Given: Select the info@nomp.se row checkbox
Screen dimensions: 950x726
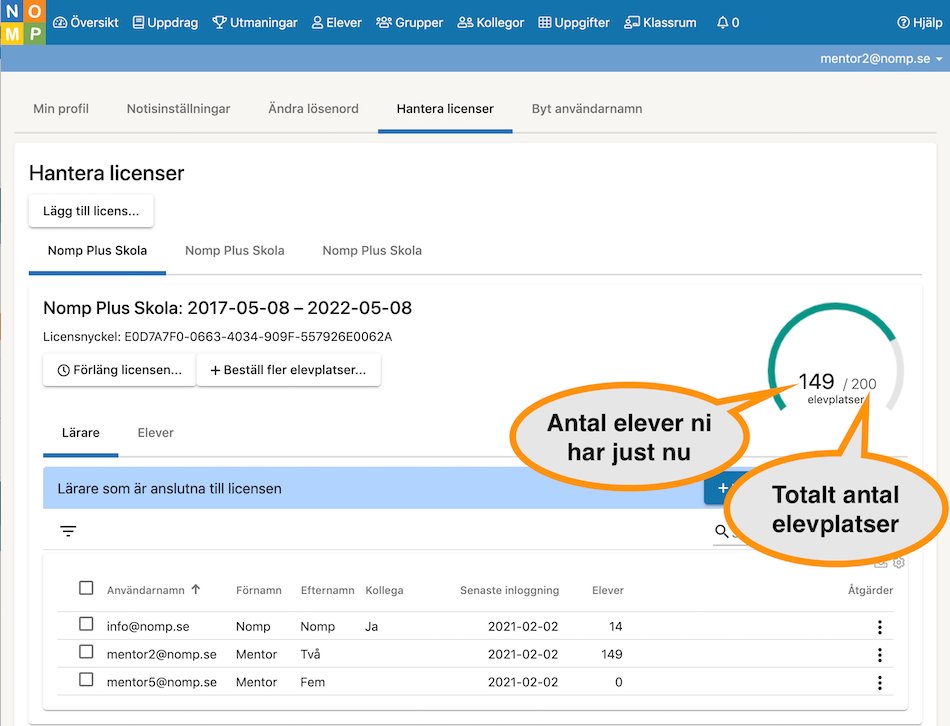Looking at the screenshot, I should pyautogui.click(x=86, y=624).
